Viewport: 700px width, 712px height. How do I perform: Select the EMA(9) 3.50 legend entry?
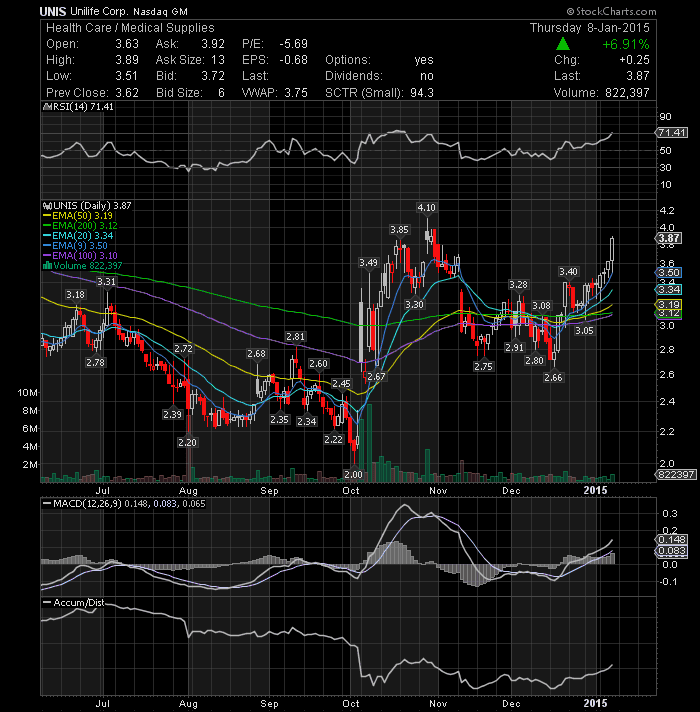[x=80, y=246]
